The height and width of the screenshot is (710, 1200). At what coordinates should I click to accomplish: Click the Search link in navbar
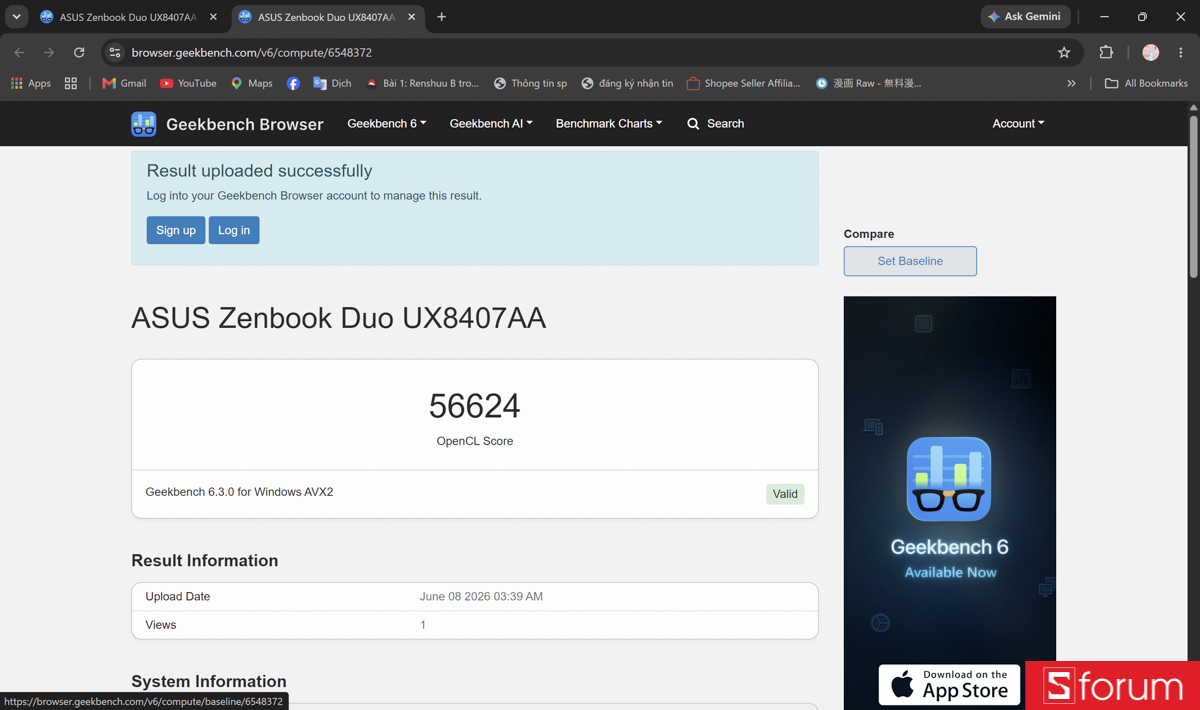tap(716, 123)
